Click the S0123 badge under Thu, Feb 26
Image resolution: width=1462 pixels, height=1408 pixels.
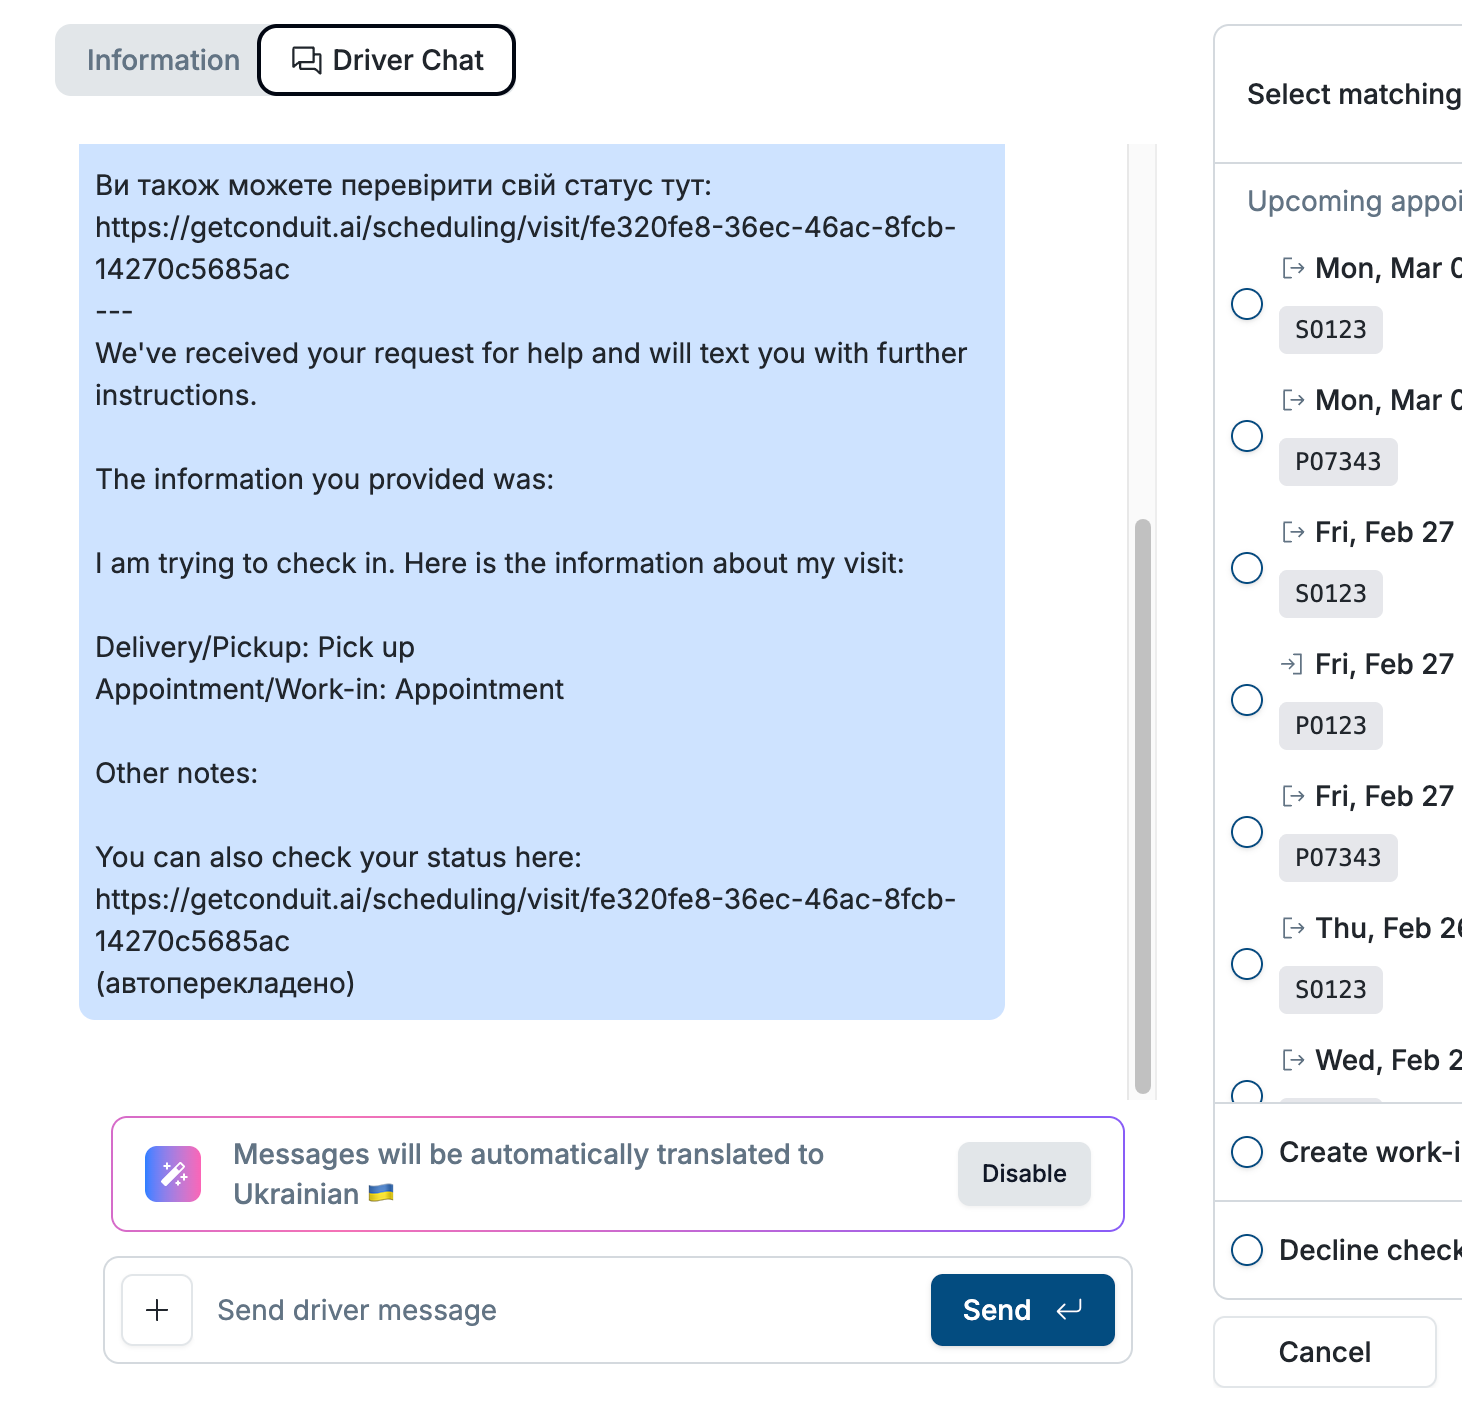coord(1330,990)
